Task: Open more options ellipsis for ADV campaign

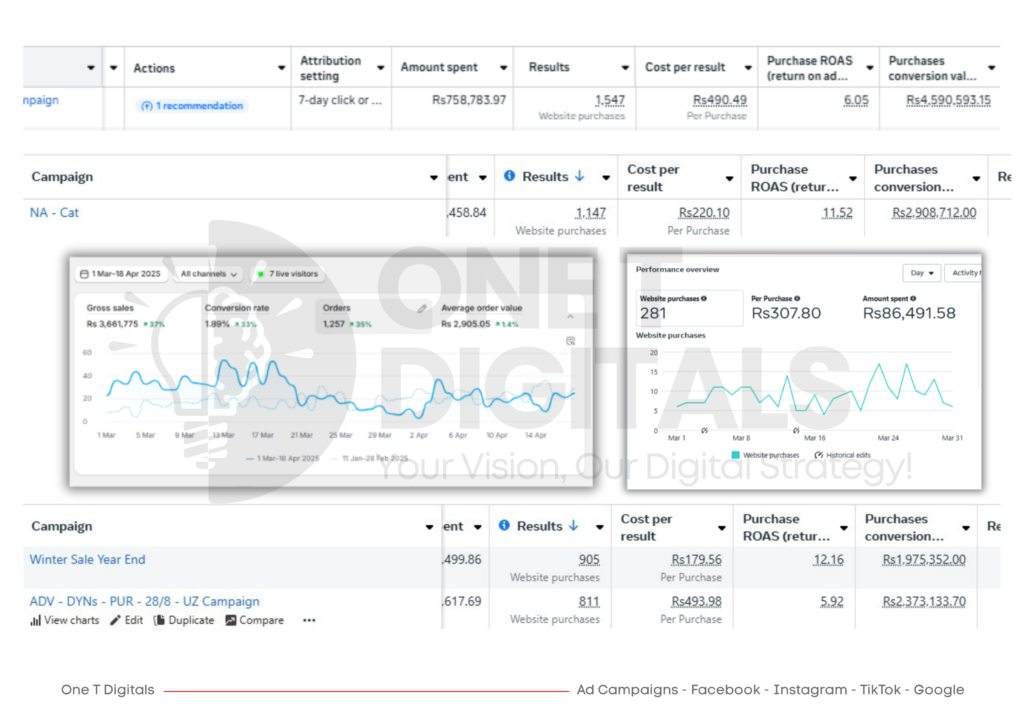Action: pyautogui.click(x=309, y=620)
